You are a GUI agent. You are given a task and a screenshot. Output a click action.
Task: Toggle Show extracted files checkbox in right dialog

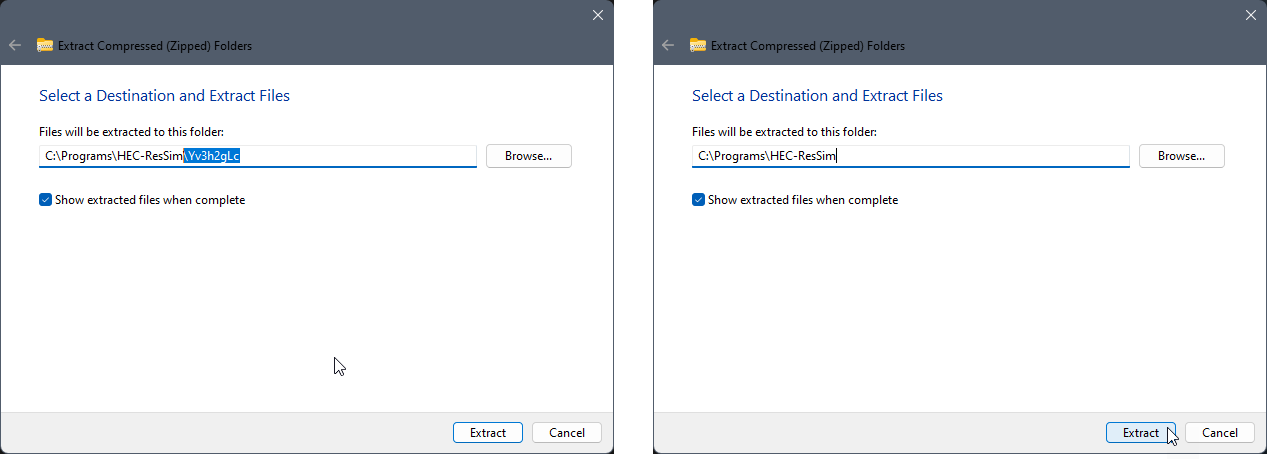click(x=698, y=200)
